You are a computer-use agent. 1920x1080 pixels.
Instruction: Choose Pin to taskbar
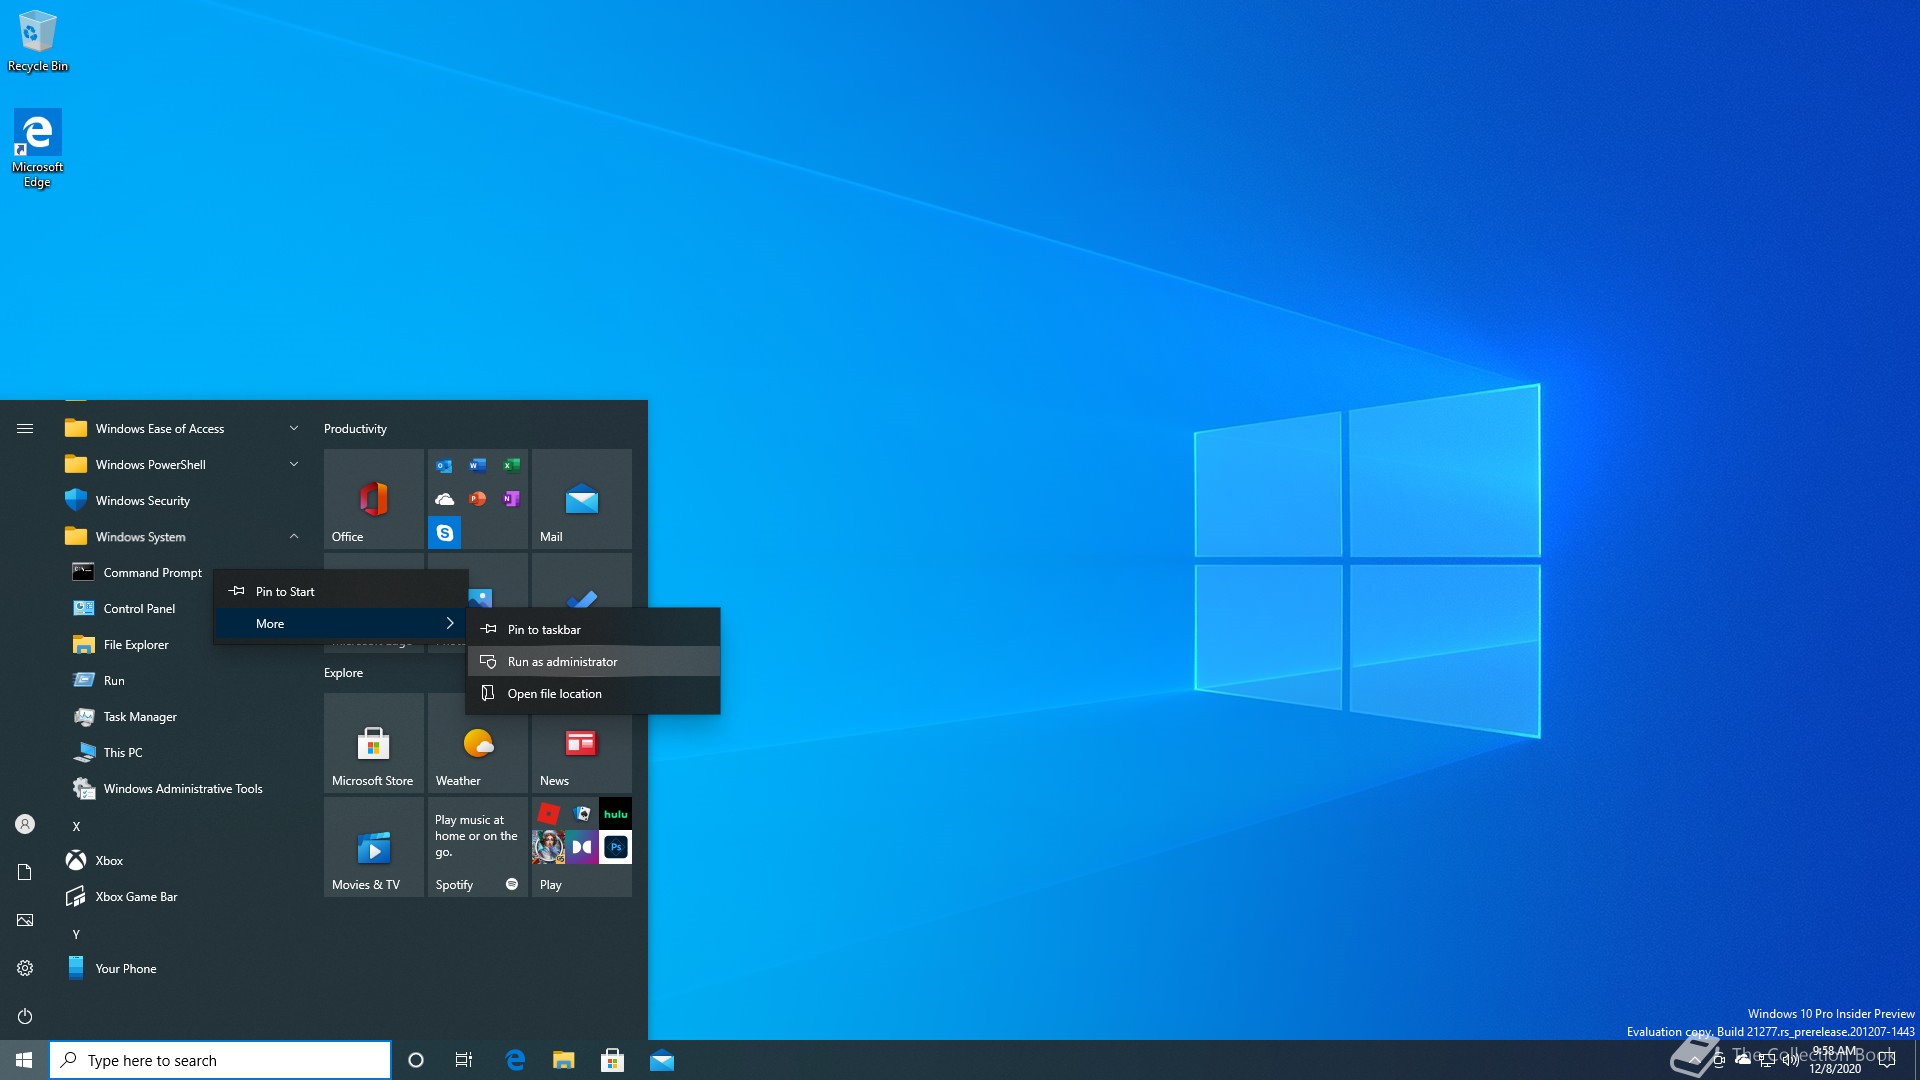(593, 629)
